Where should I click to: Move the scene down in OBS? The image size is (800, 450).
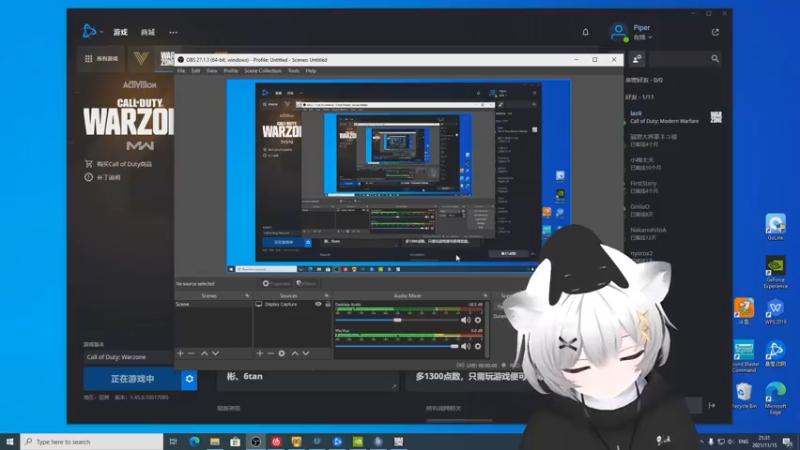[215, 353]
